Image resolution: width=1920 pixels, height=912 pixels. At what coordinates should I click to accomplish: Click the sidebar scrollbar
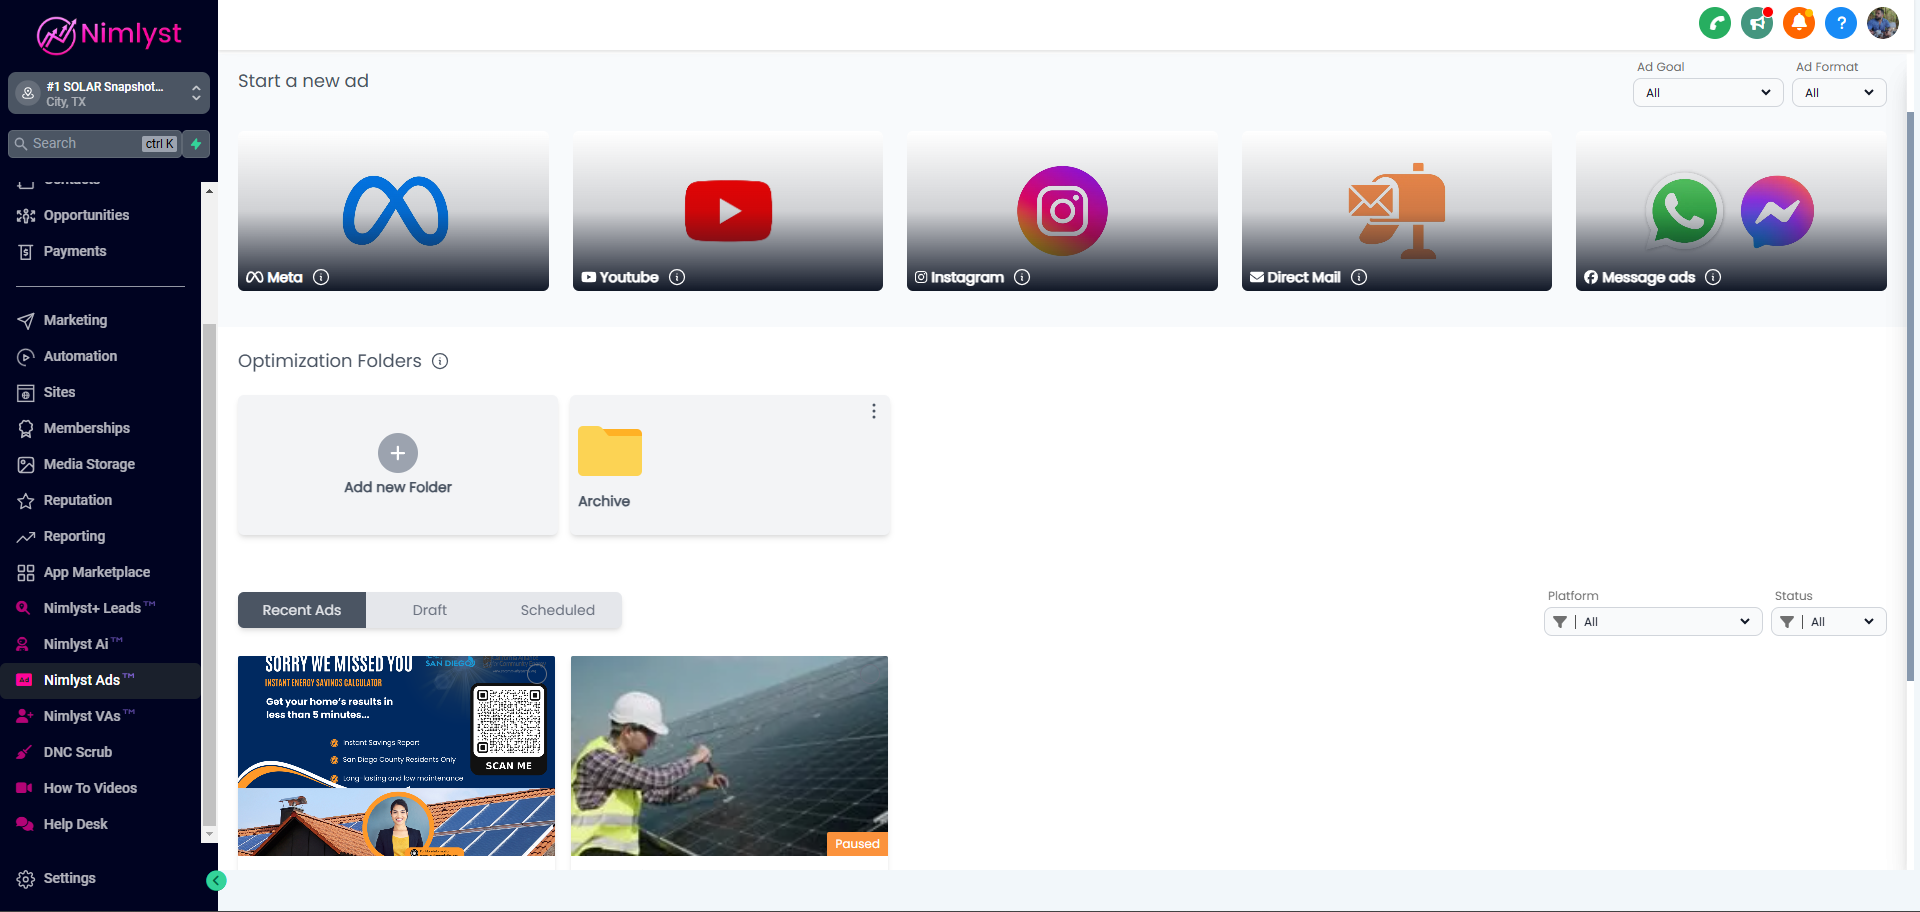coord(209,575)
